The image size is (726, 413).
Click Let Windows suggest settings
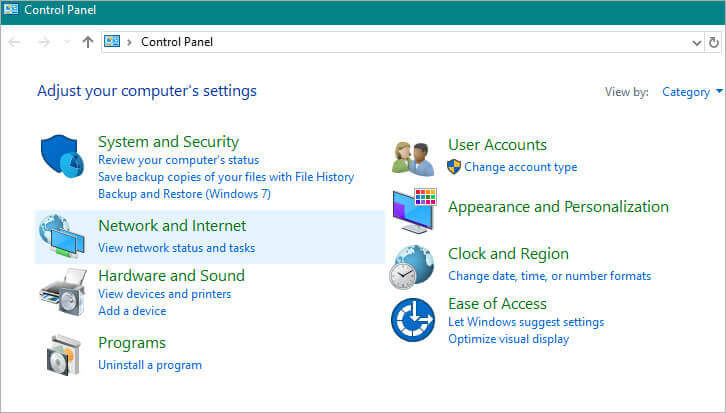(x=526, y=322)
